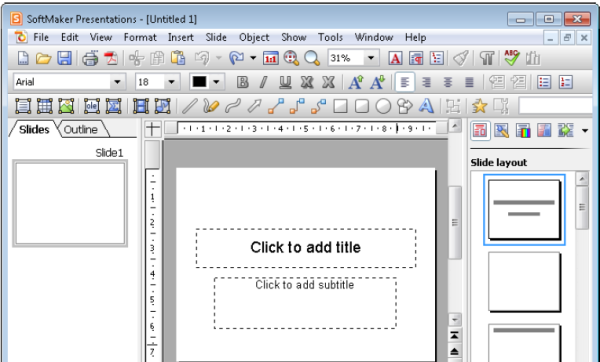Open the Arial font name dropdown

(x=117, y=82)
